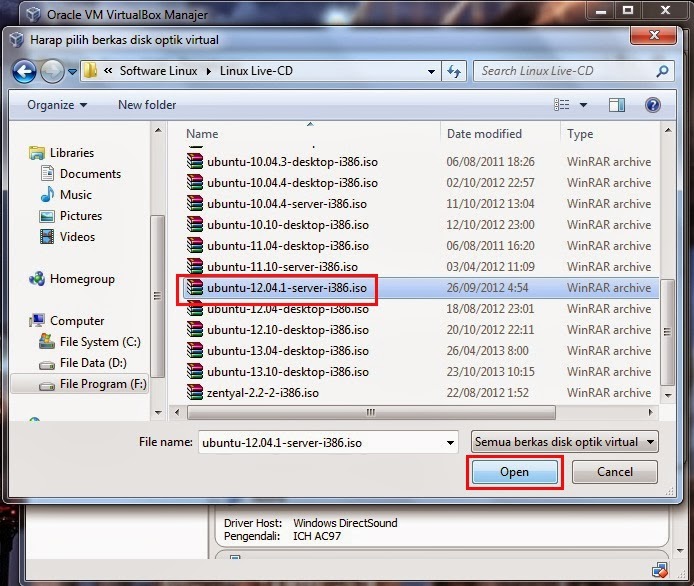This screenshot has width=694, height=586.
Task: Create a New folder
Action: pyautogui.click(x=147, y=105)
